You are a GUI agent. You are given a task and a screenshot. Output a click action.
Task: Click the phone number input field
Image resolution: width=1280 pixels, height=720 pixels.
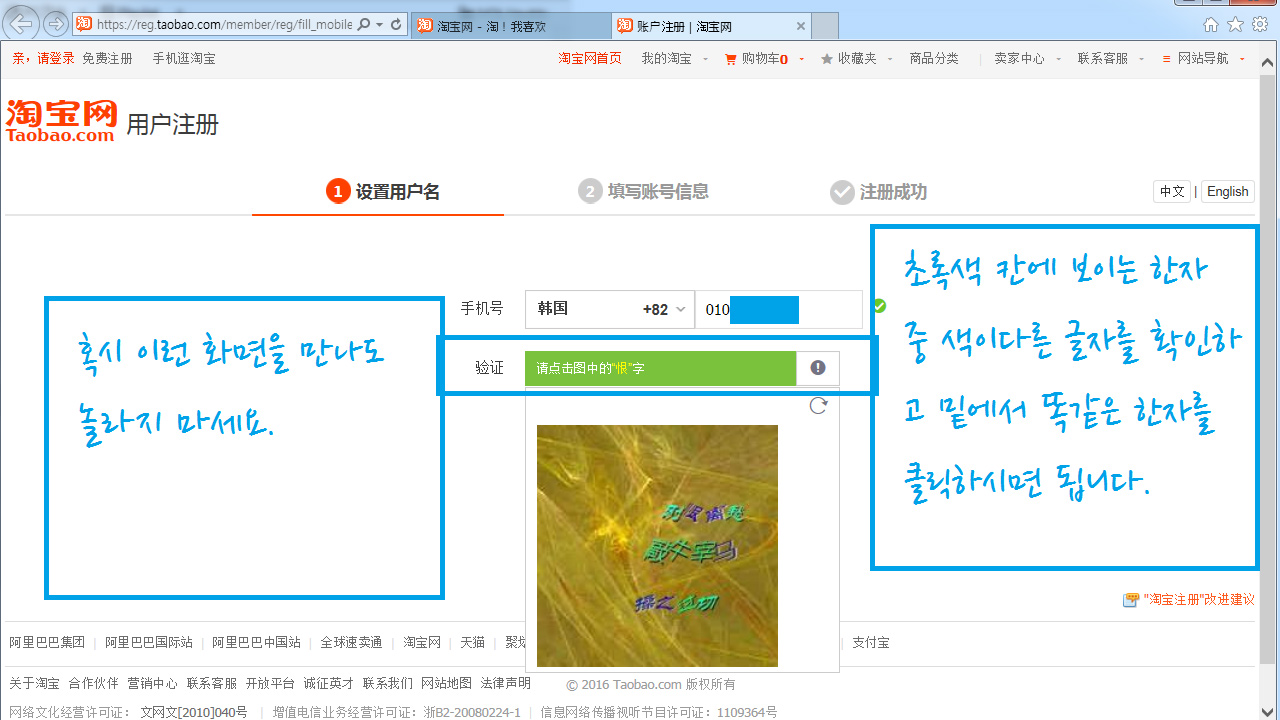point(779,310)
